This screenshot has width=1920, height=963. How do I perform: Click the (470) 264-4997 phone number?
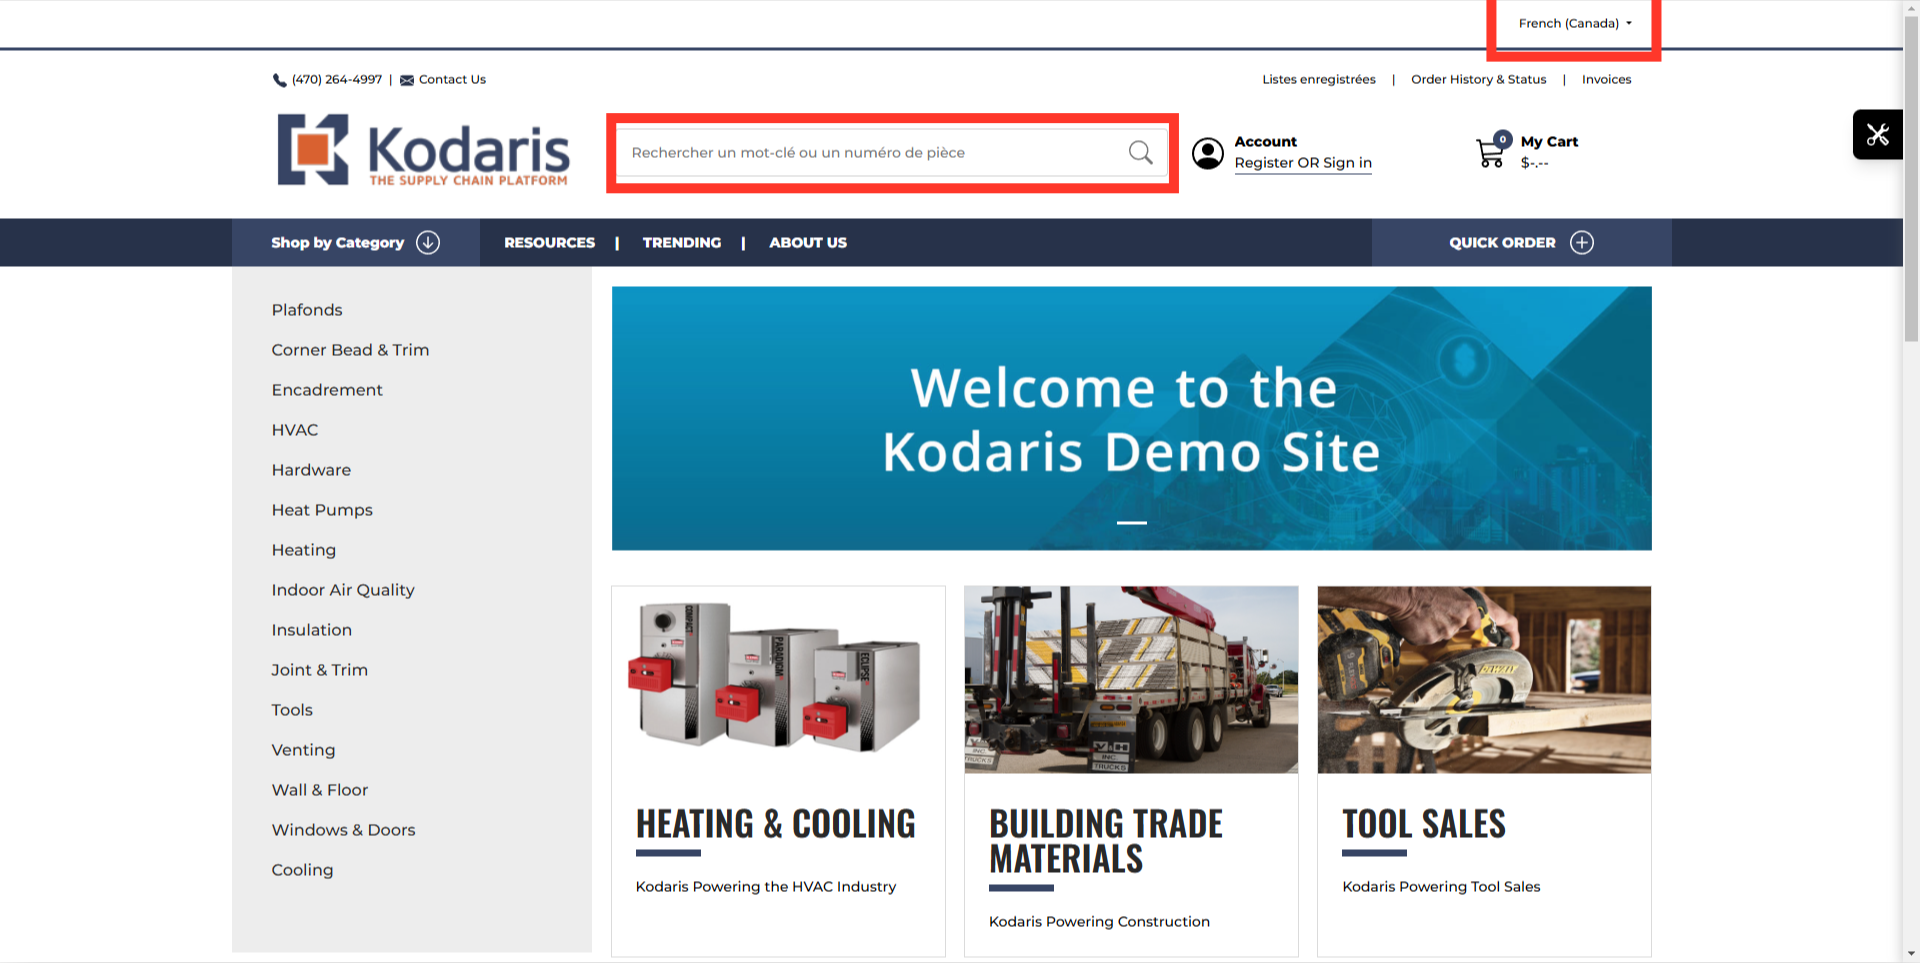pos(337,79)
